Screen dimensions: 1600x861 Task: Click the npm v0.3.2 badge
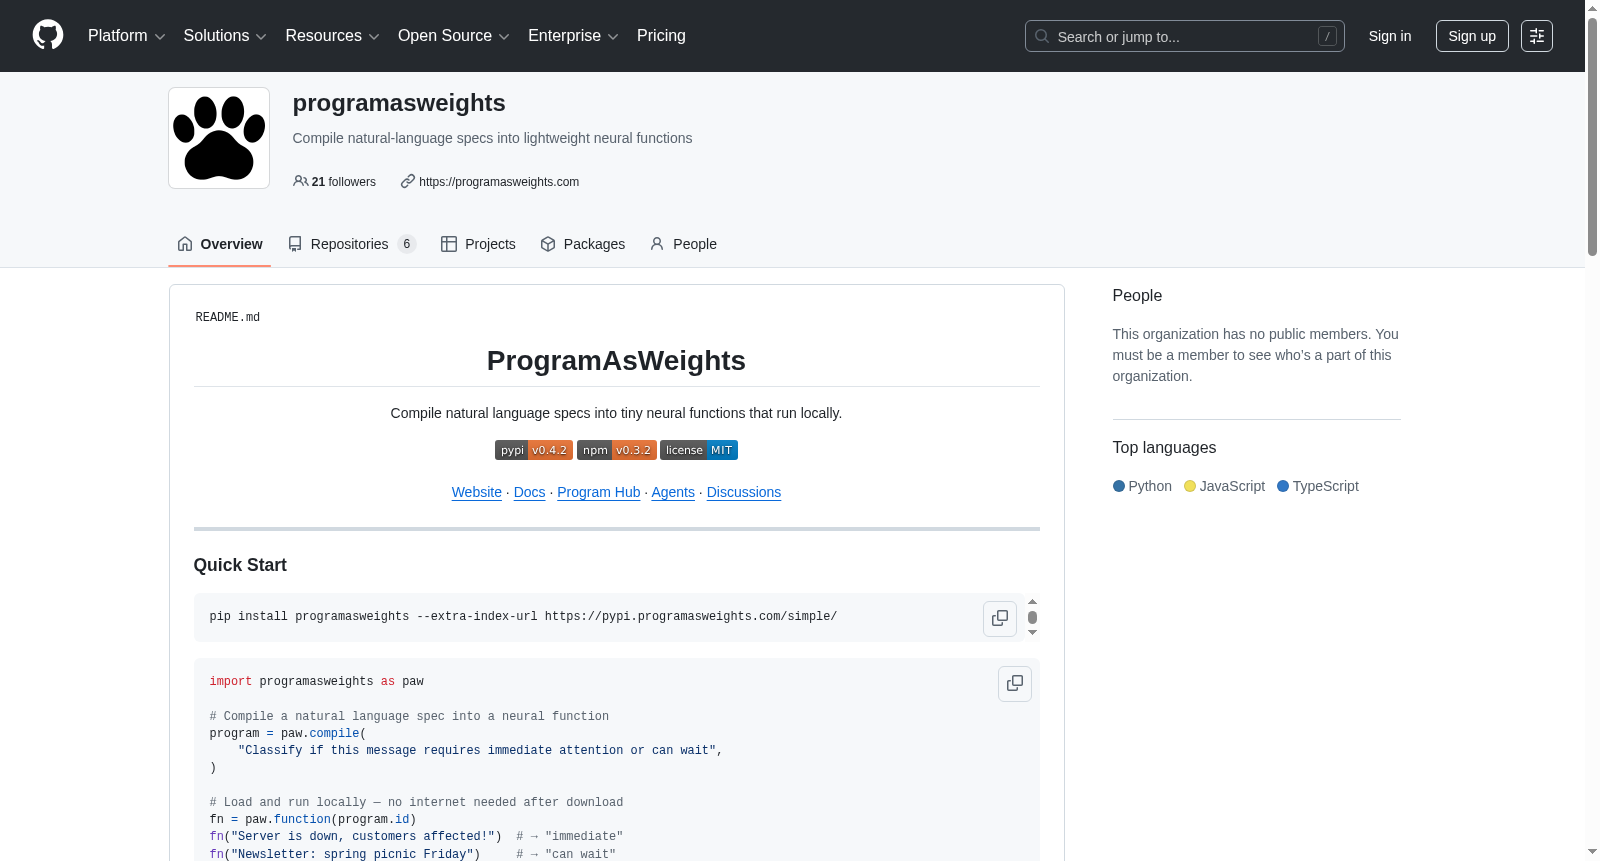coord(617,450)
